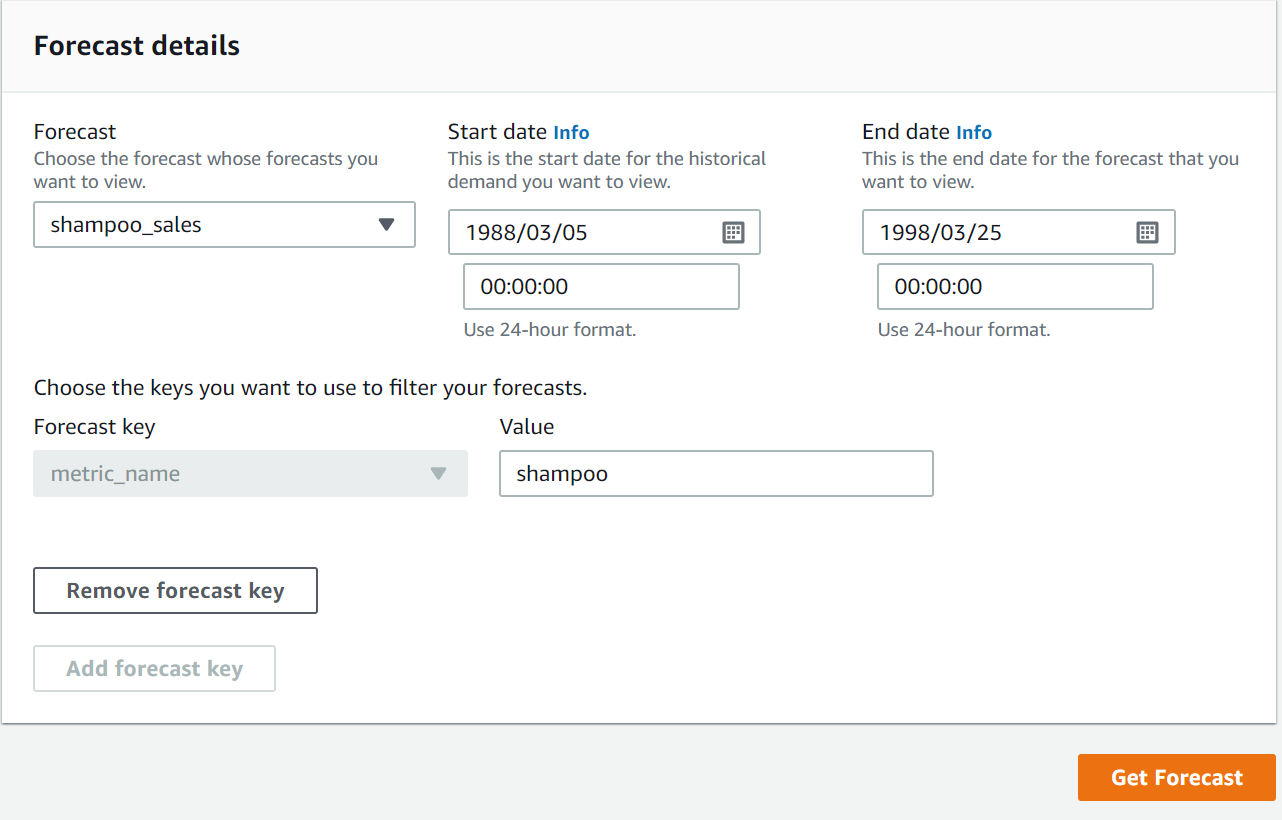Image resolution: width=1282 pixels, height=820 pixels.
Task: Click the Forecast details heading
Action: [137, 46]
